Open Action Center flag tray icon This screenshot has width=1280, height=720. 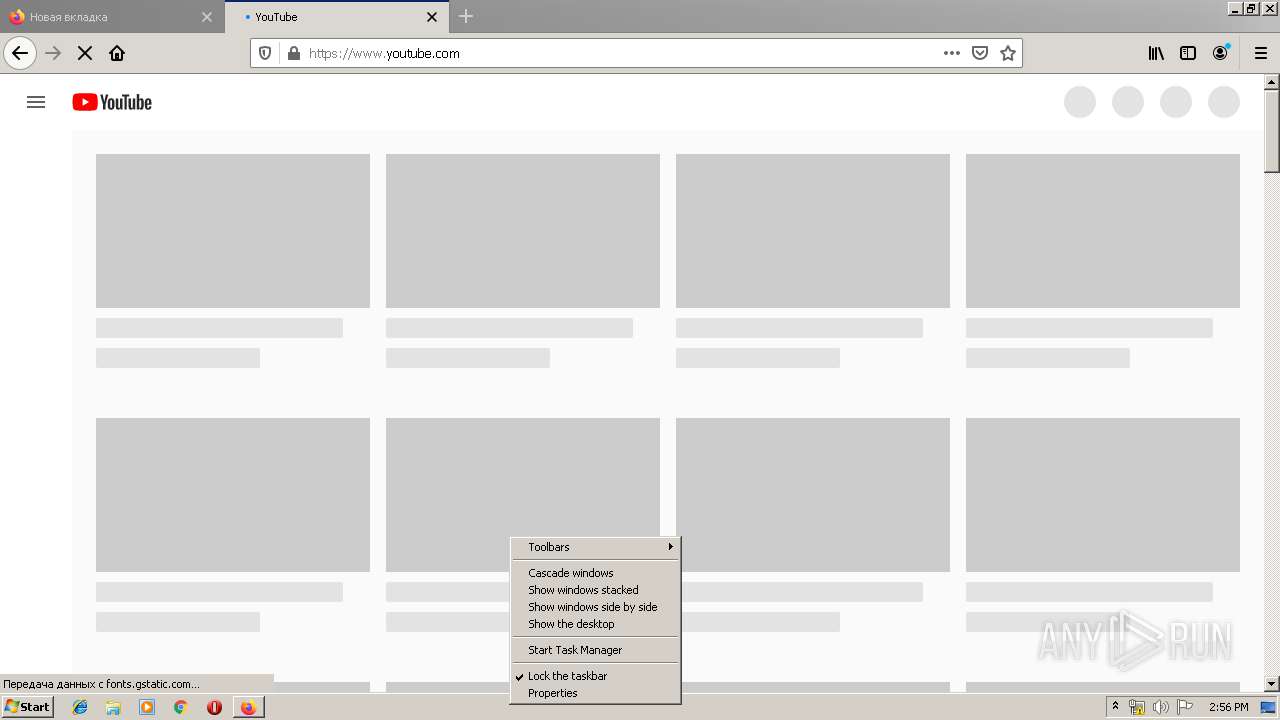(x=1185, y=707)
